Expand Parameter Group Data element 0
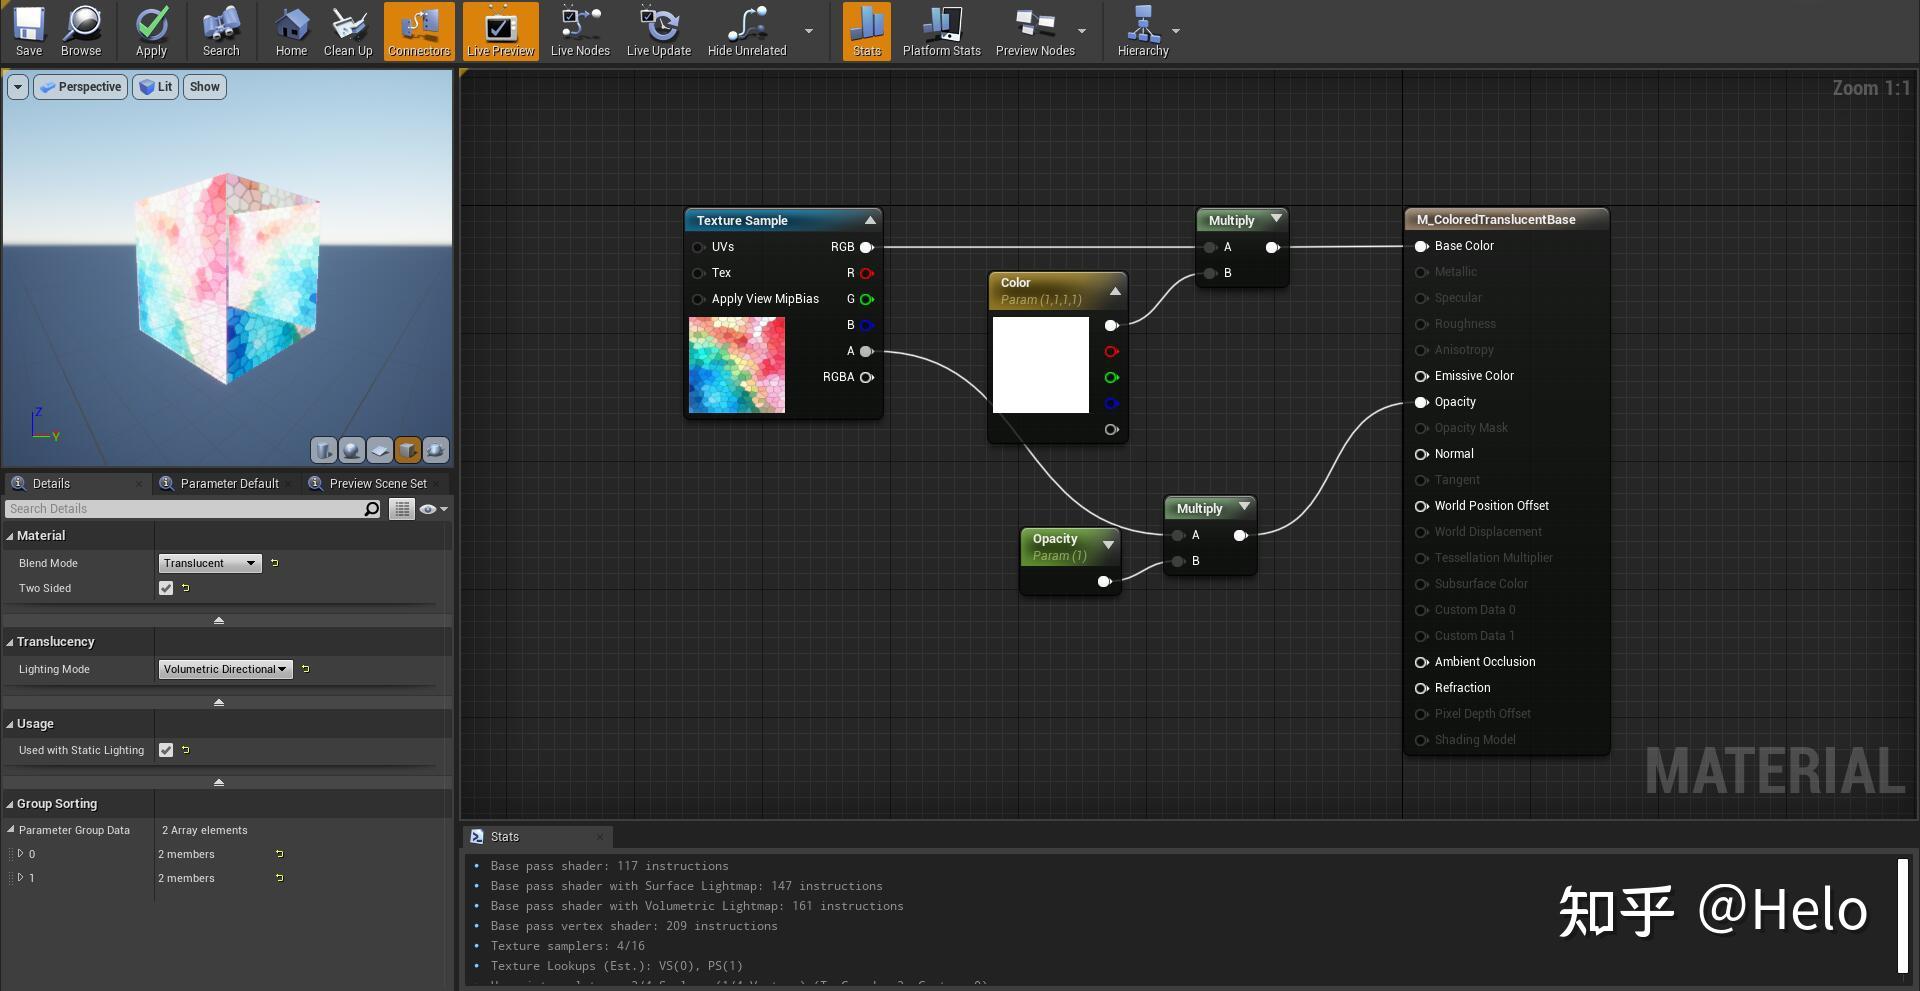 click(x=20, y=854)
